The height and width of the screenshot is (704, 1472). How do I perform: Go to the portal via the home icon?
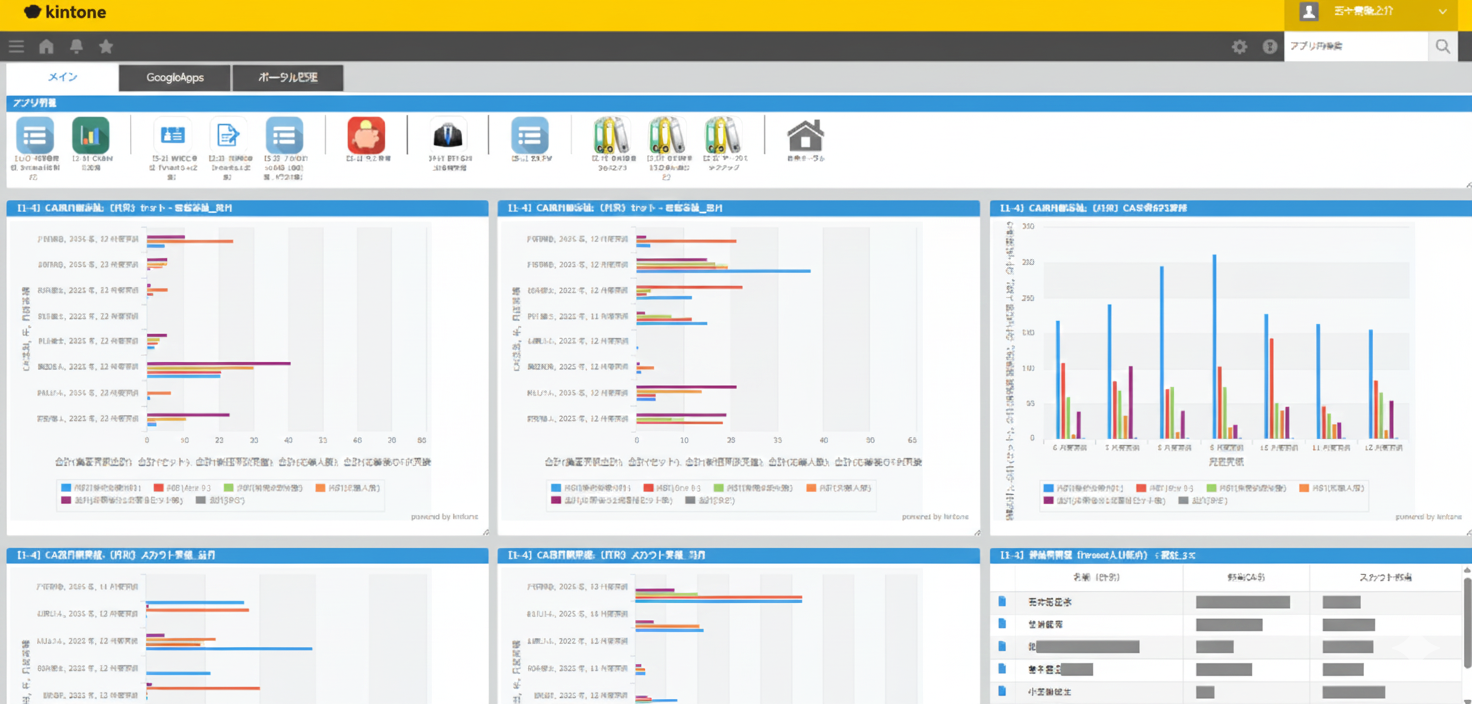[x=46, y=46]
